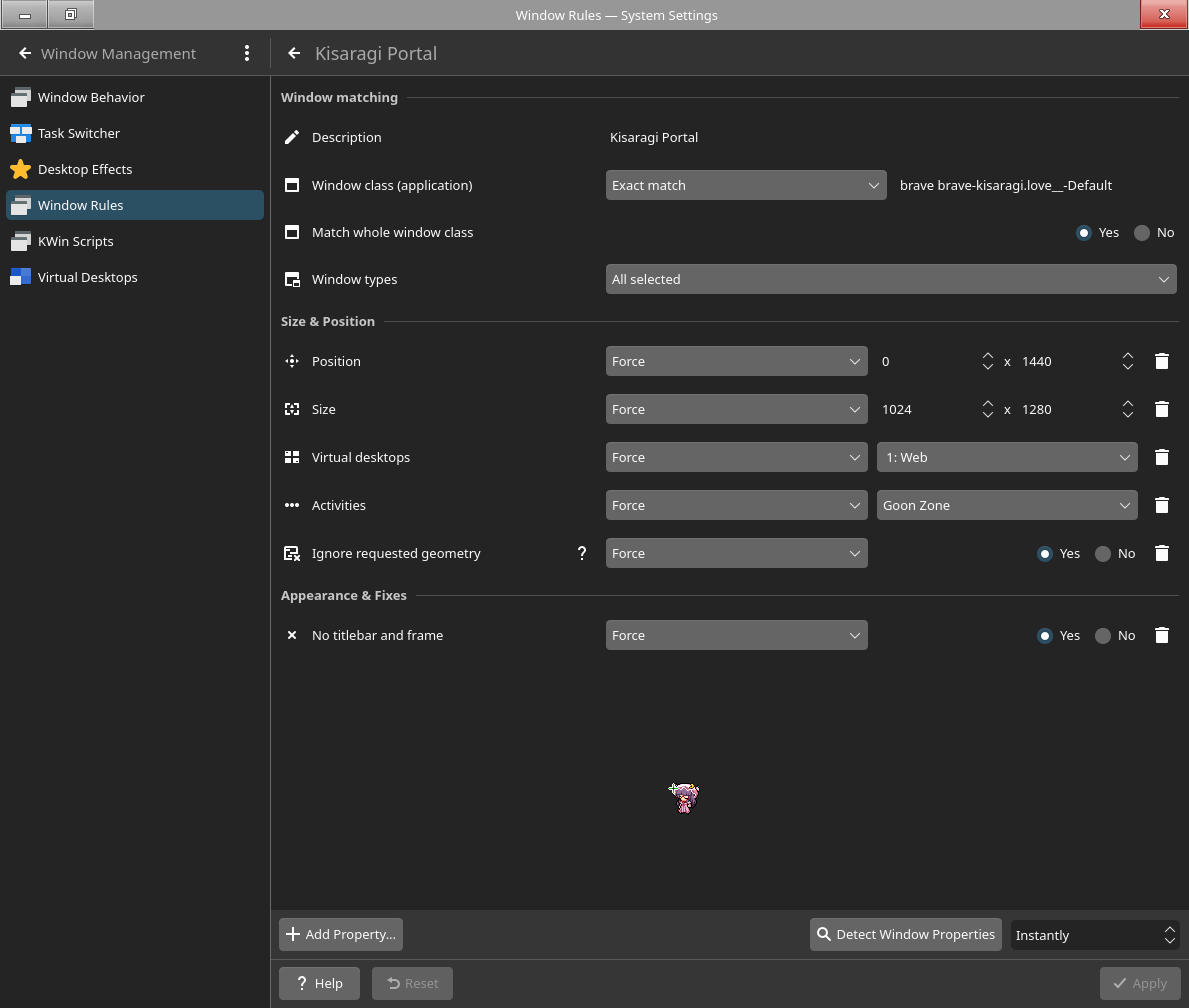Delete the Virtual desktops property

point(1162,457)
